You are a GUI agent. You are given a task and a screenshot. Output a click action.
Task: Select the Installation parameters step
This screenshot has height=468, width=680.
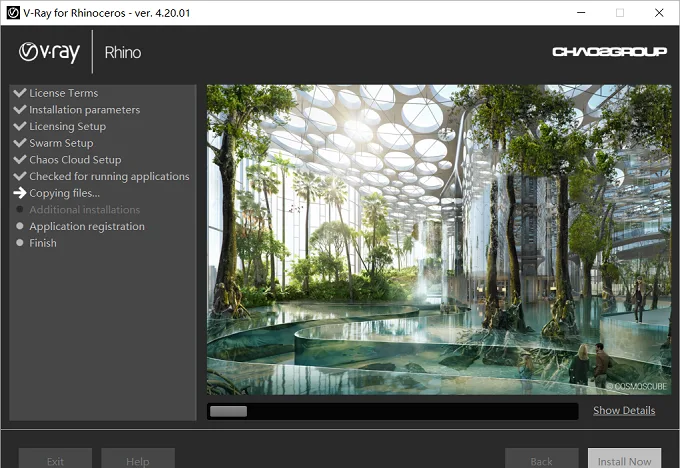coord(85,110)
